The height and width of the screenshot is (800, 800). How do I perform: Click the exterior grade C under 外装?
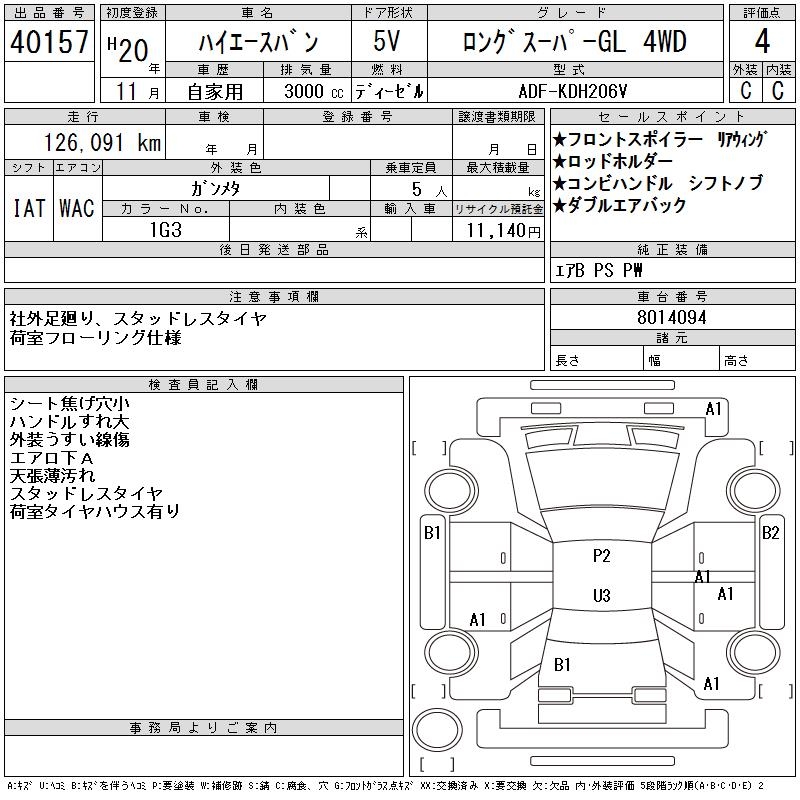click(745, 90)
